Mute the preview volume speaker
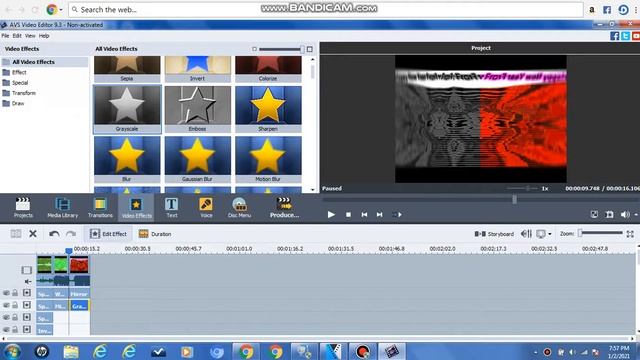Image resolution: width=640 pixels, height=360 pixels. [624, 214]
